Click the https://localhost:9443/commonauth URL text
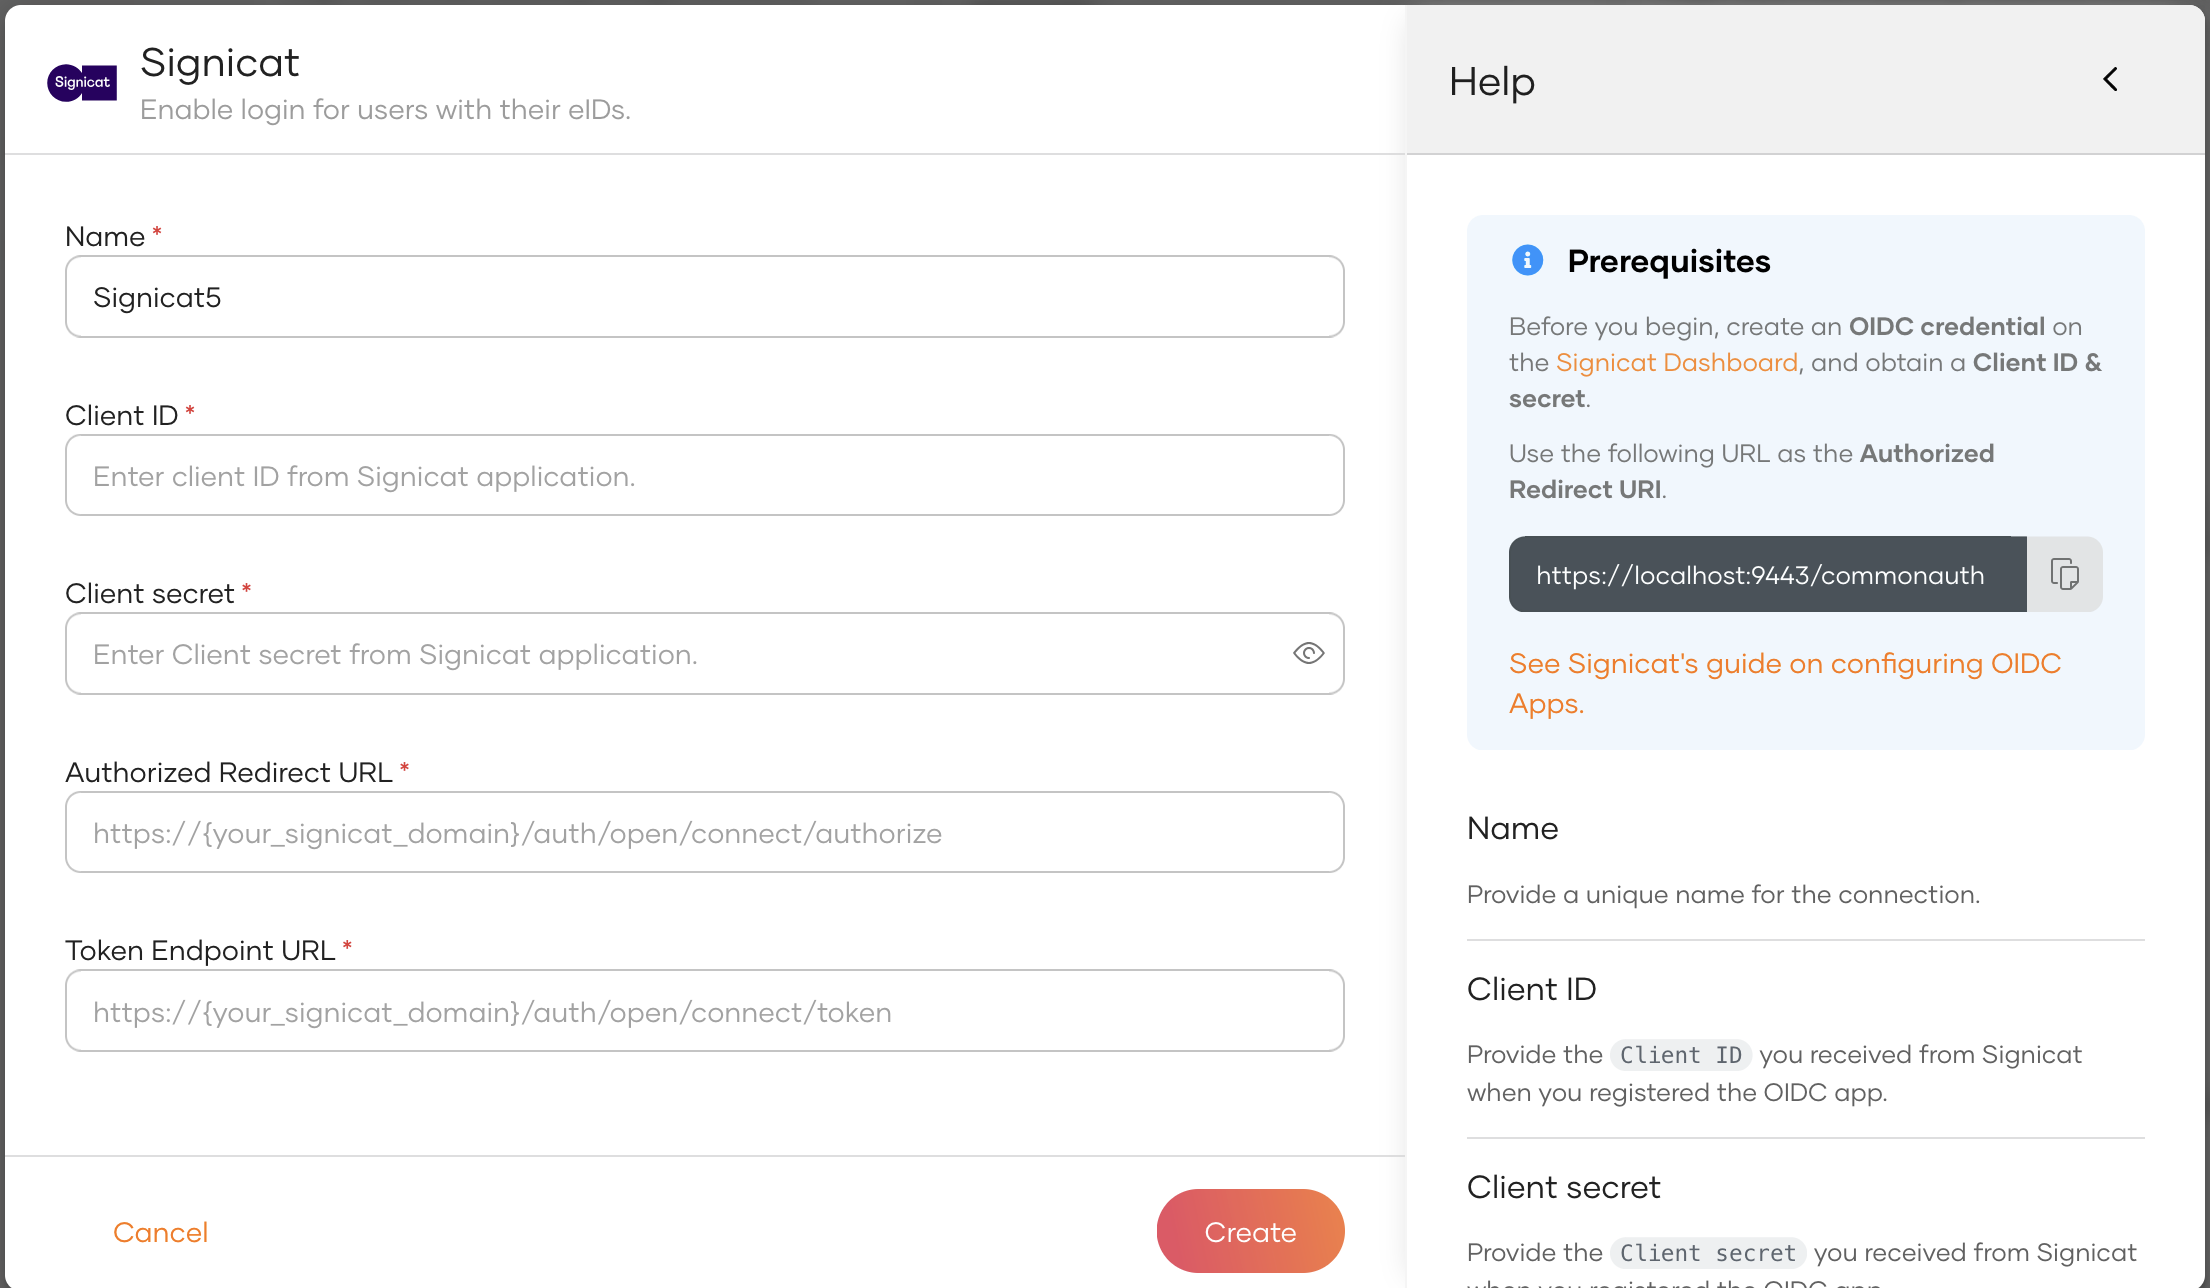Image resolution: width=2210 pixels, height=1288 pixels. 1760,575
